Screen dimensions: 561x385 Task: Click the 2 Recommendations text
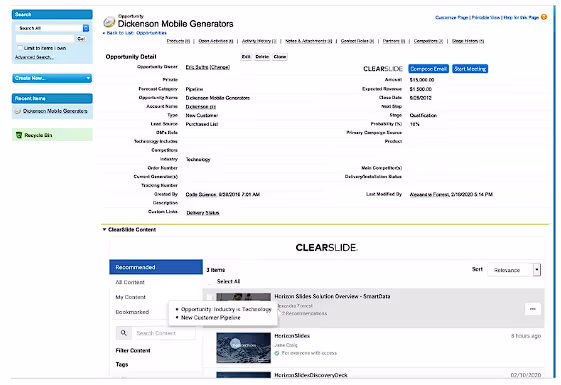pos(304,313)
